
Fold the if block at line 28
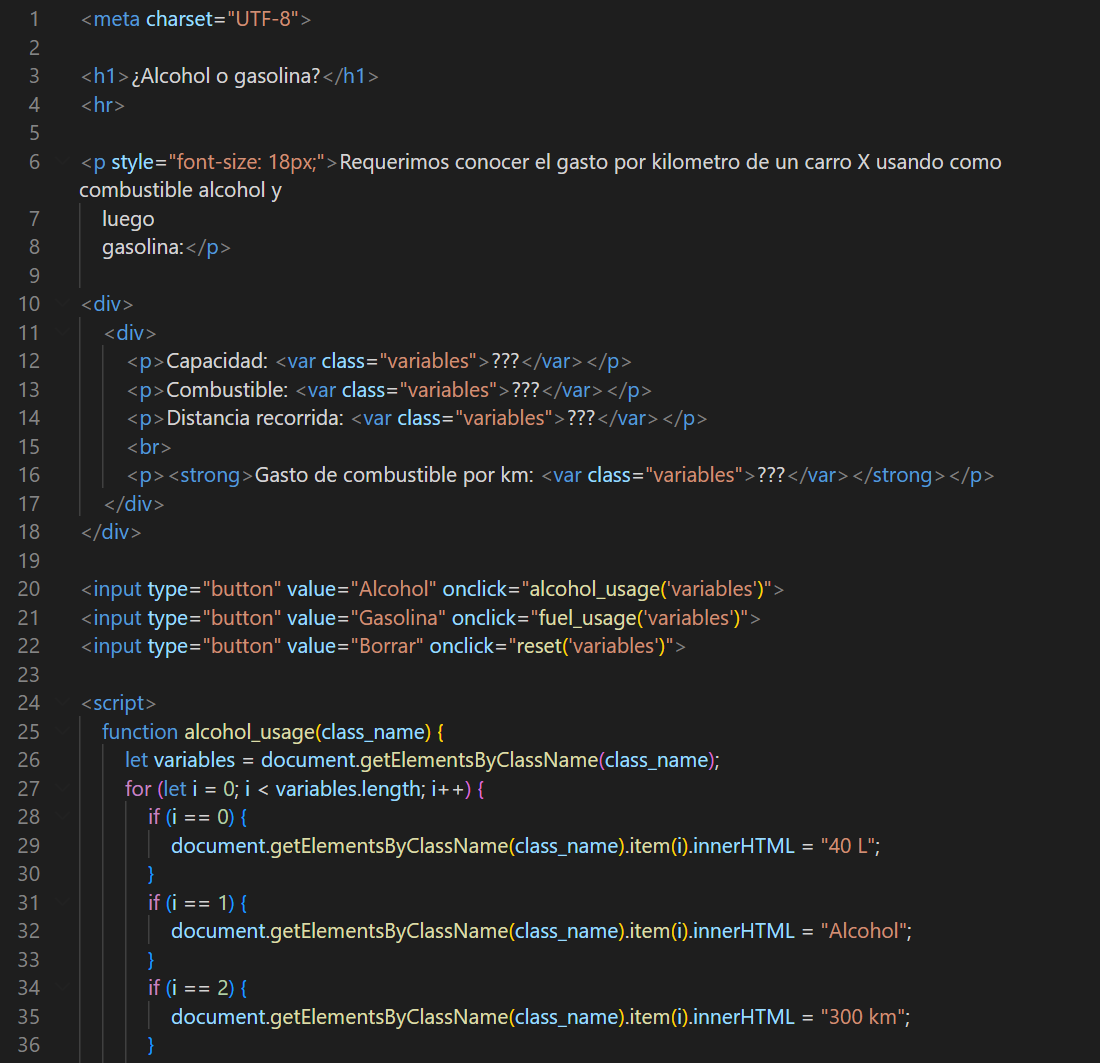coord(64,817)
